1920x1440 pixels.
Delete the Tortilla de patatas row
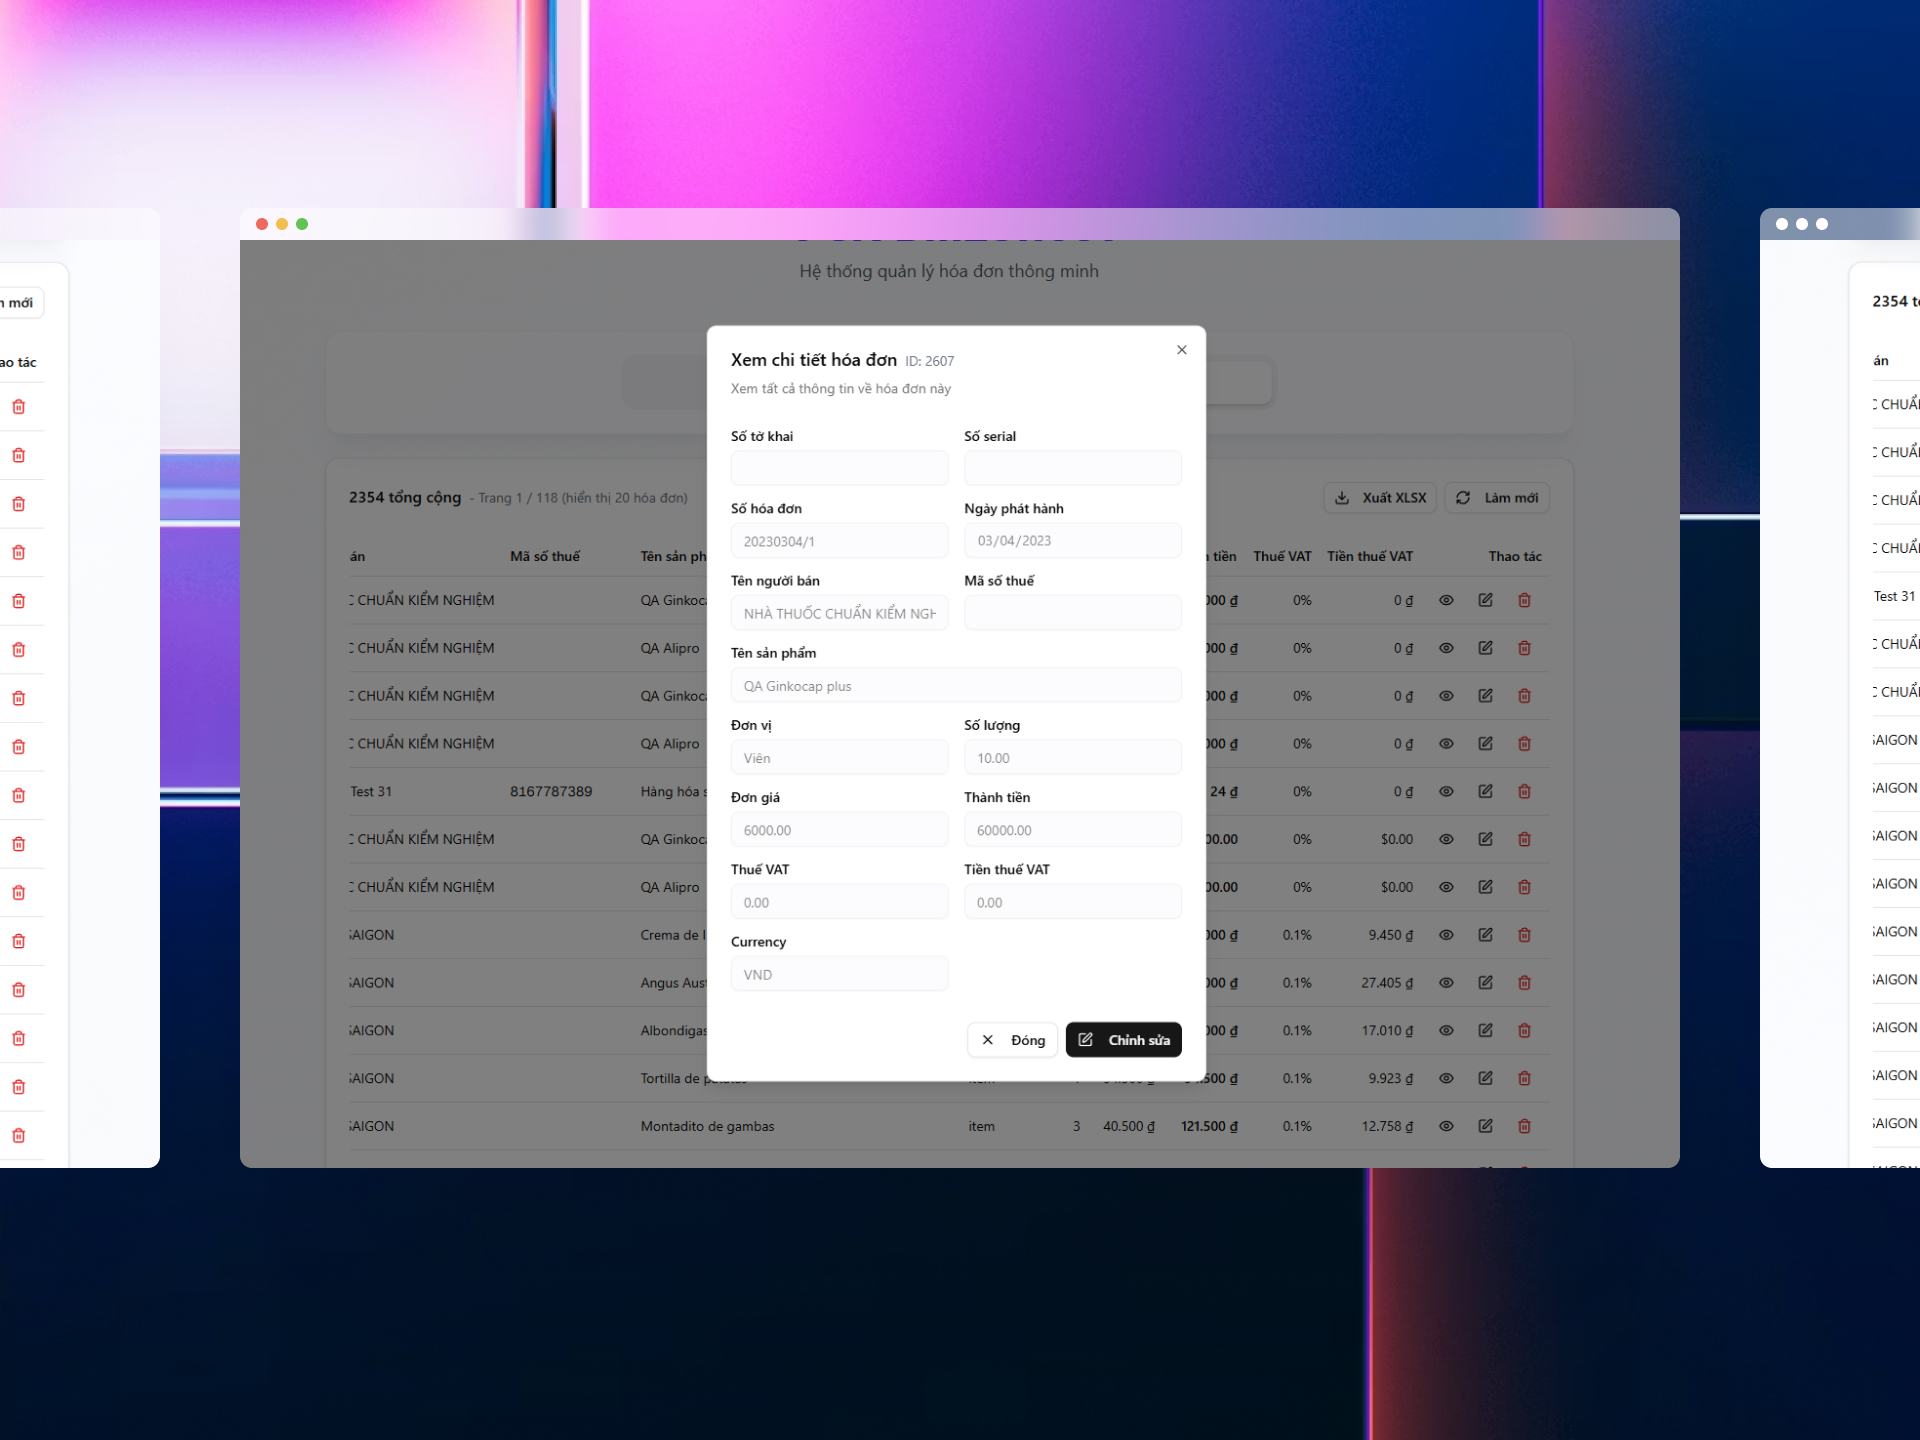click(x=1524, y=1078)
